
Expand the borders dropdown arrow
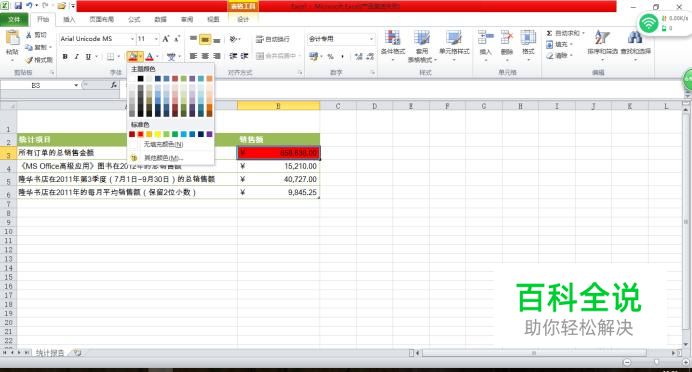pos(118,56)
